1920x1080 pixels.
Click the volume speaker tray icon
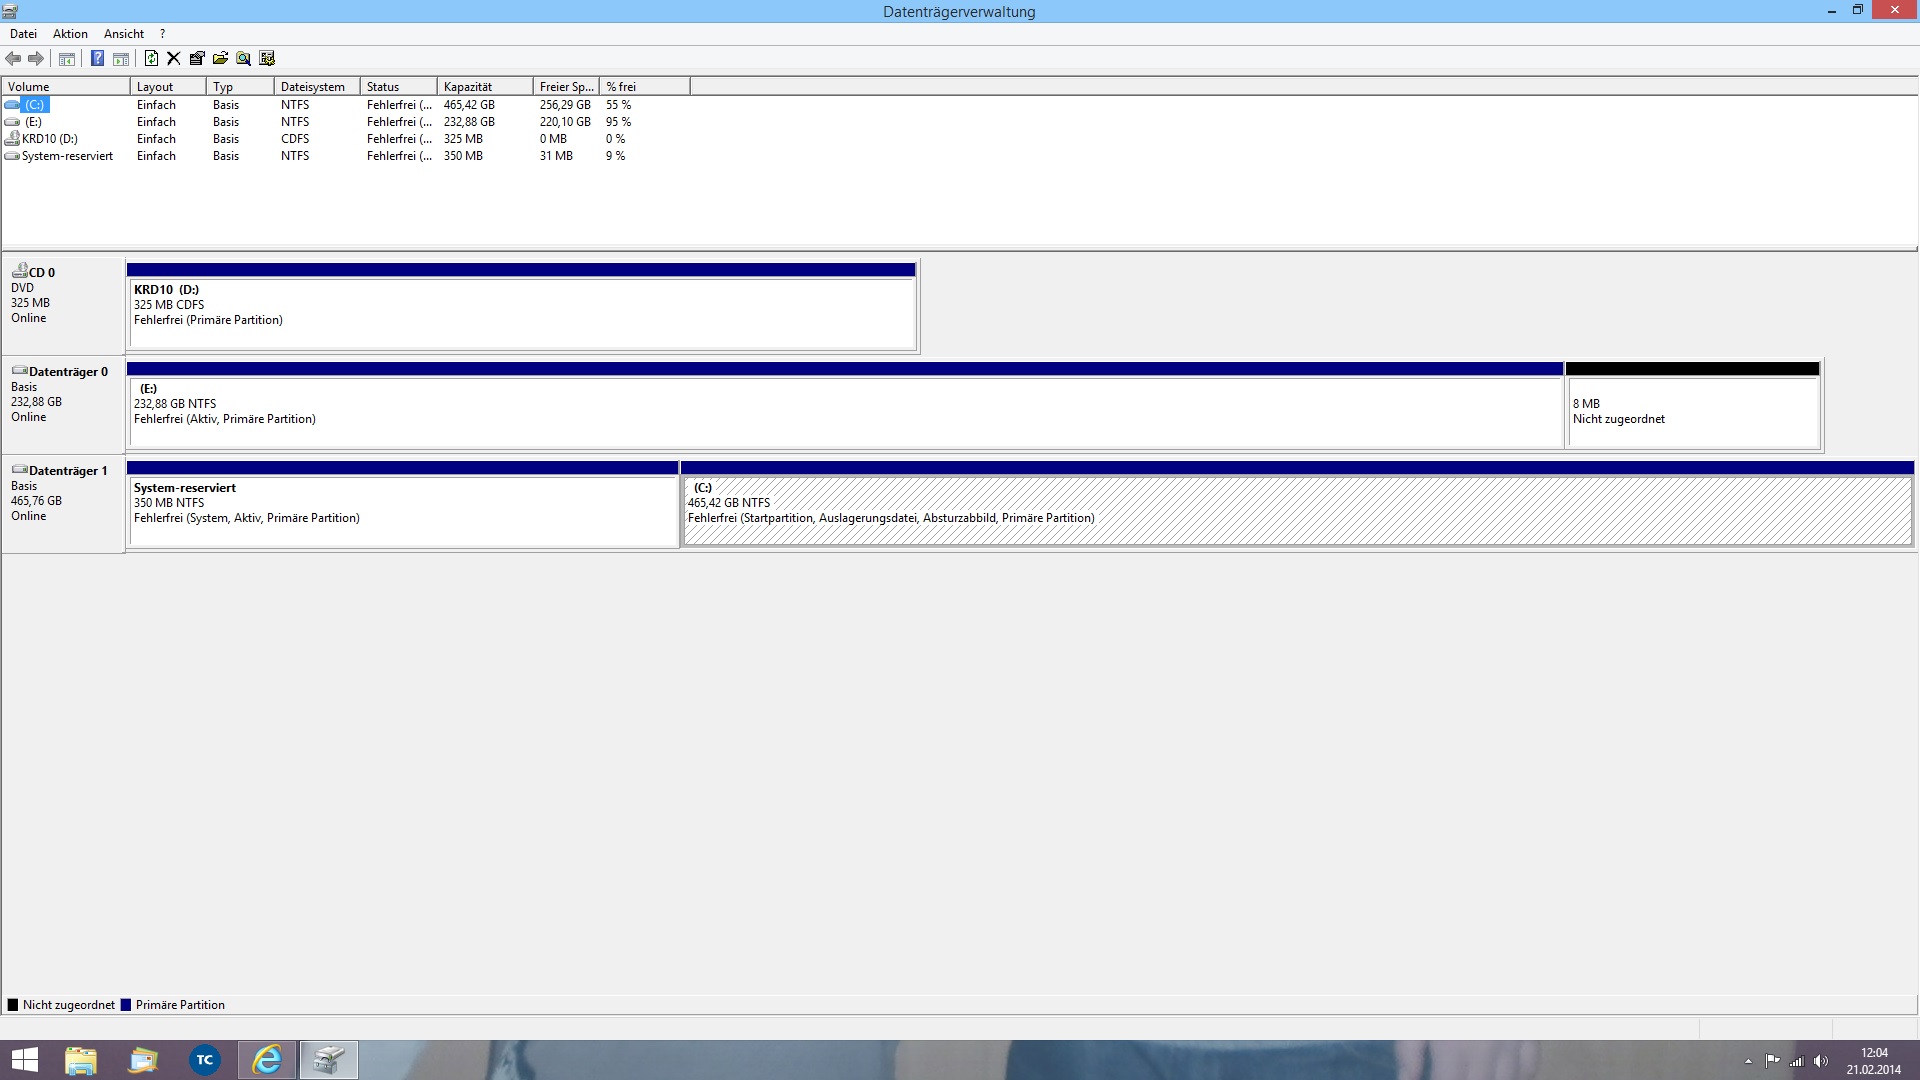[1821, 1061]
